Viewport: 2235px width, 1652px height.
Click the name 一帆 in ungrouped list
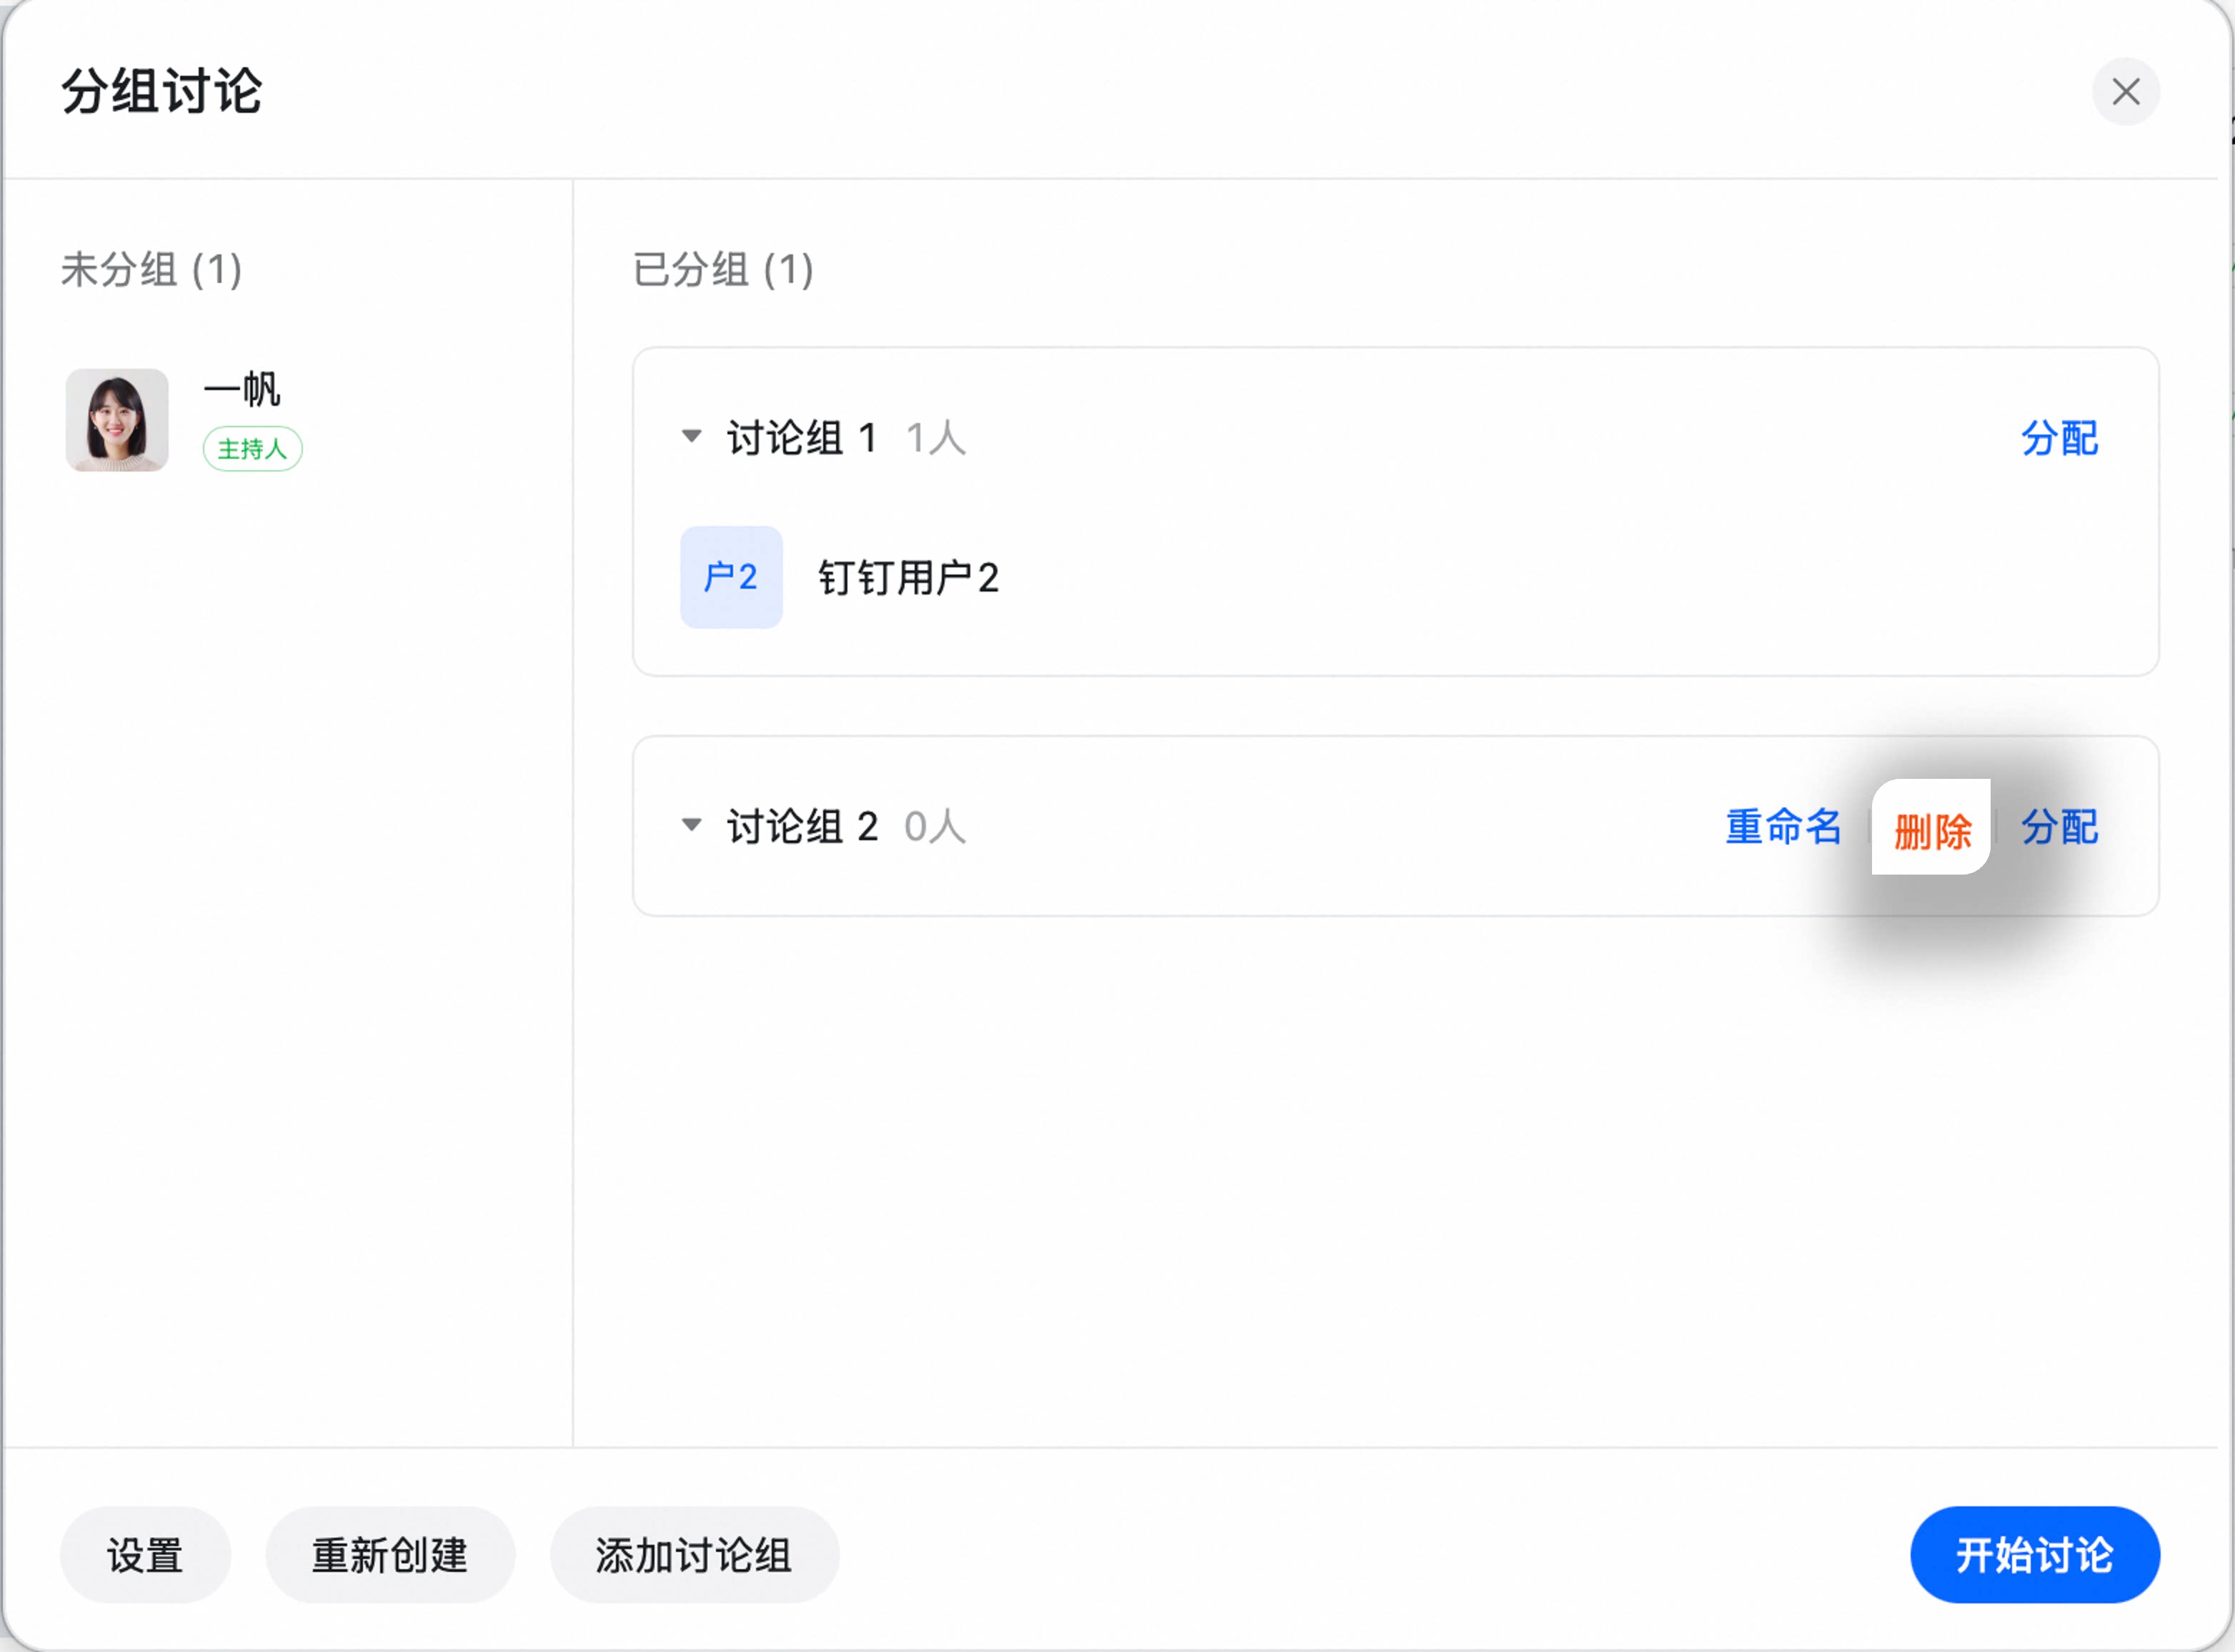tap(242, 389)
